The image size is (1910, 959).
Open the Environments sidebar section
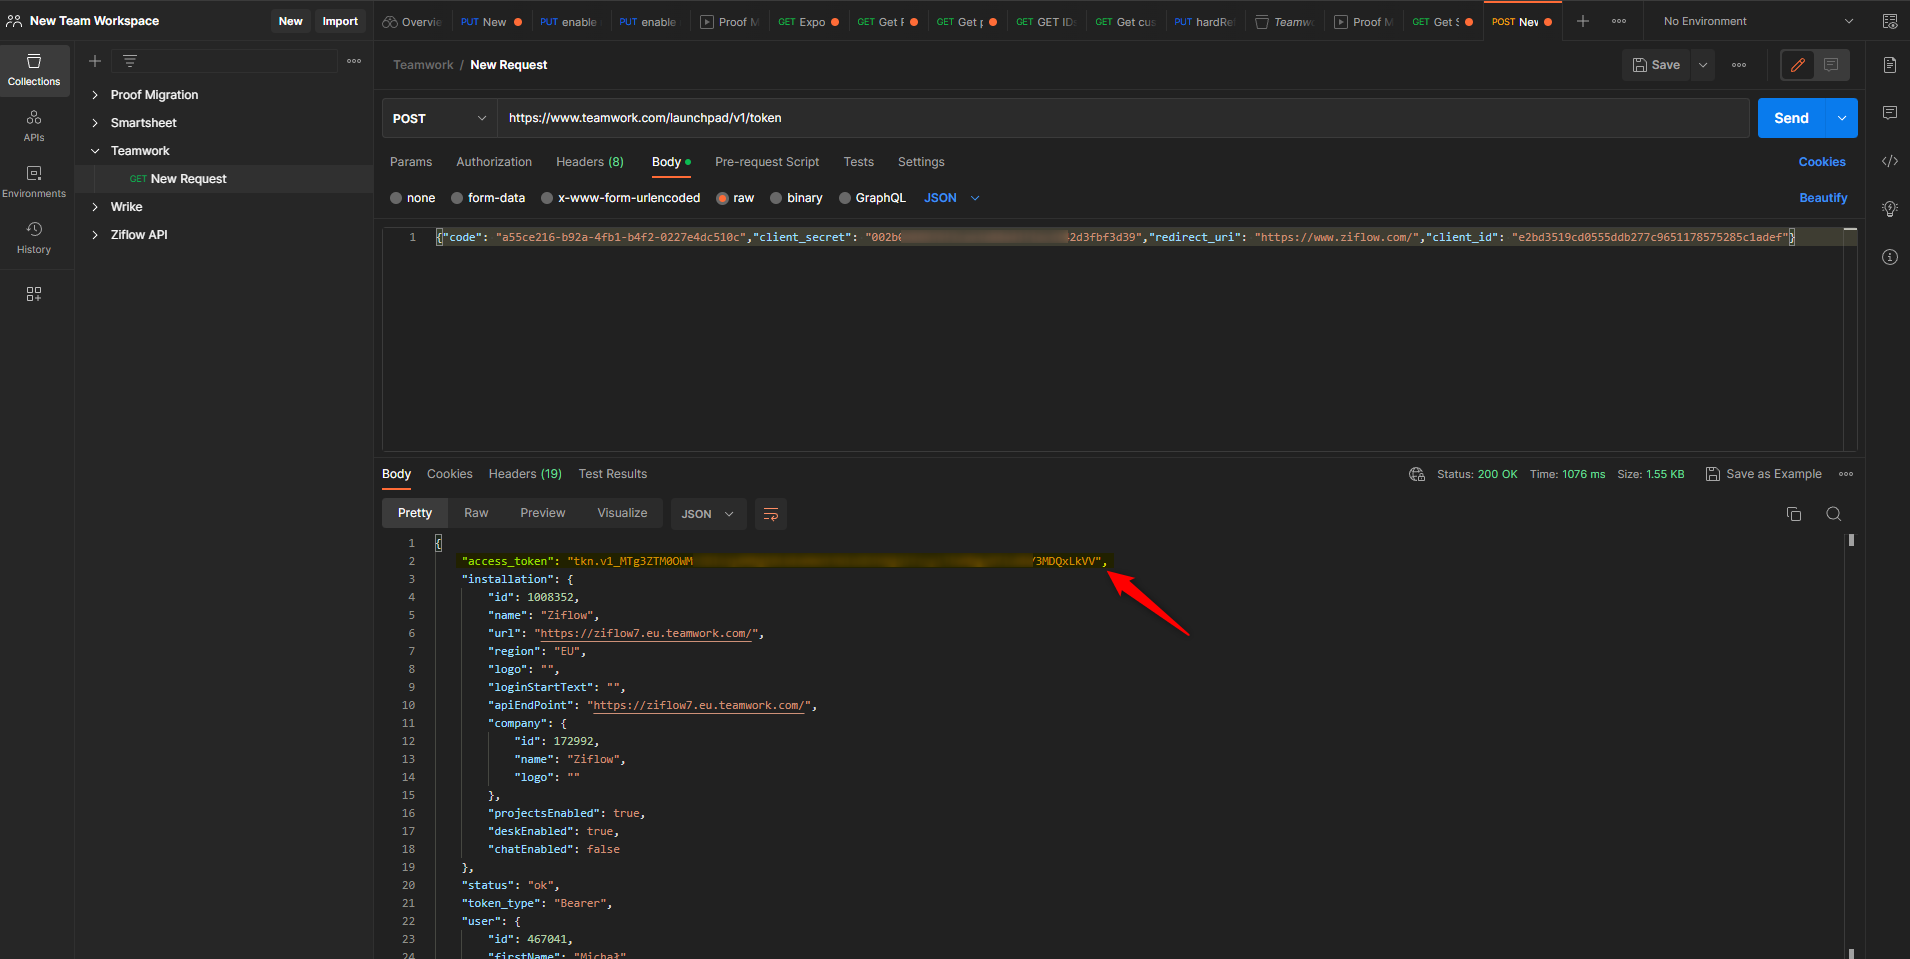tap(34, 181)
